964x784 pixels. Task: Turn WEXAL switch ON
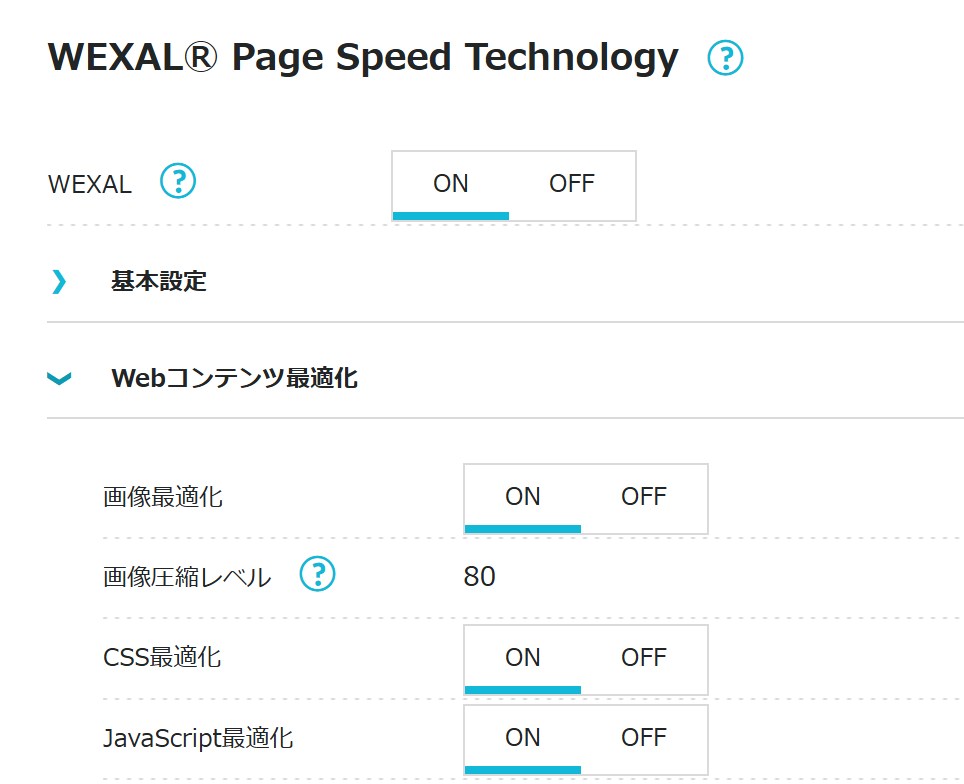pos(451,184)
